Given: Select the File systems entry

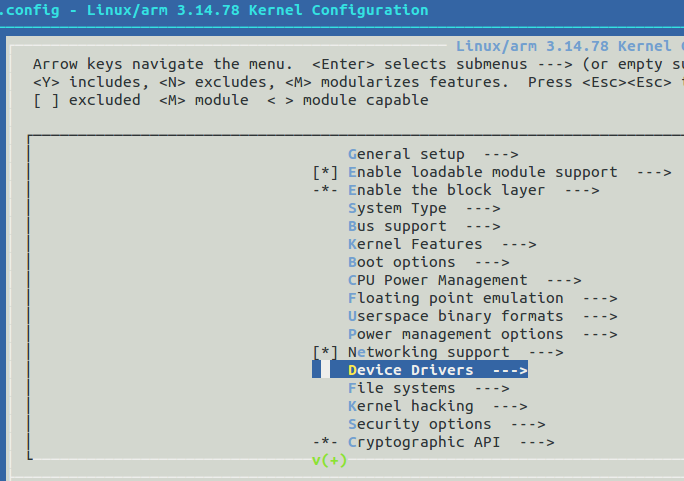Looking at the screenshot, I should pos(414,388).
